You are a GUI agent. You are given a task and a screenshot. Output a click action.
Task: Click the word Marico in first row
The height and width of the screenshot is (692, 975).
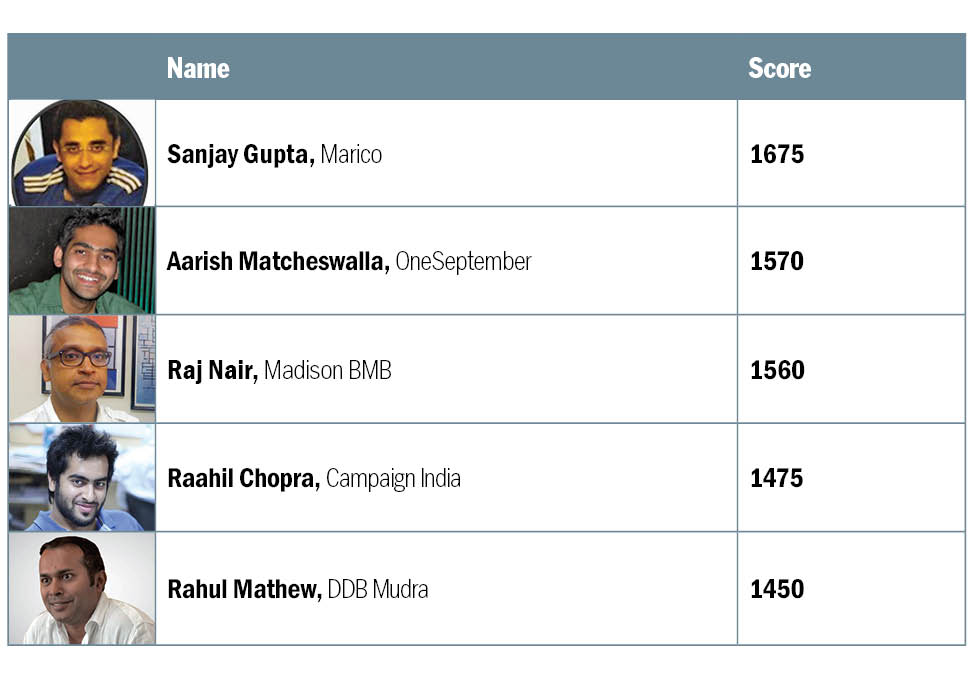pyautogui.click(x=351, y=155)
